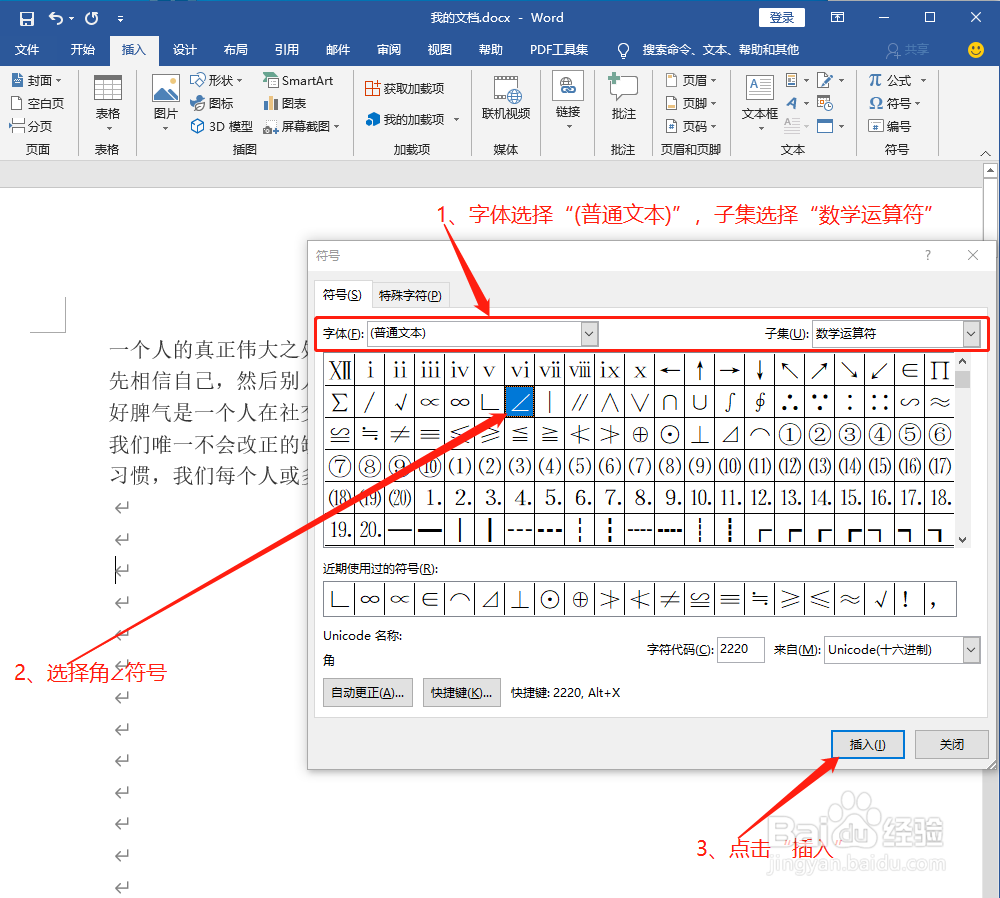The image size is (1000, 898).
Task: Save the document with the floppy icon
Action: [x=26, y=18]
